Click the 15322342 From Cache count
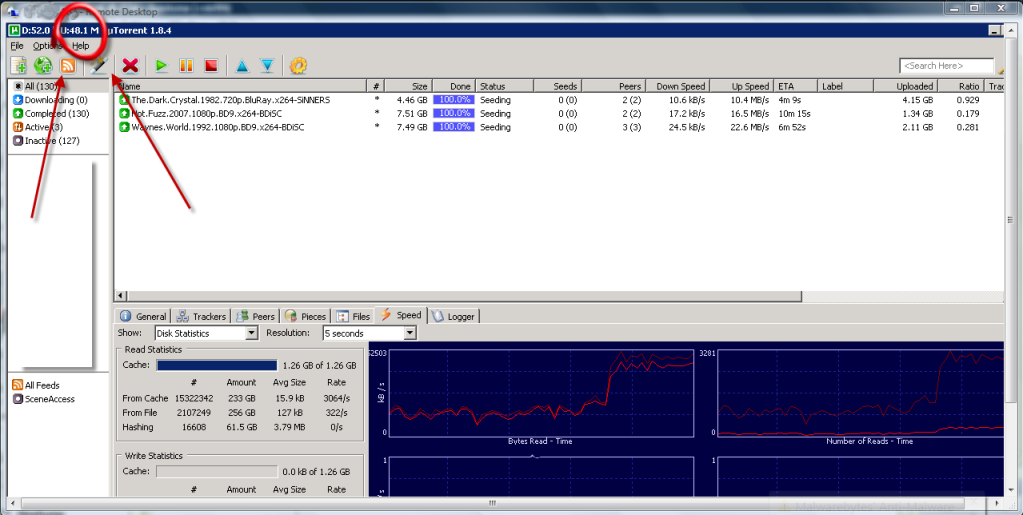1023x515 pixels. click(194, 398)
